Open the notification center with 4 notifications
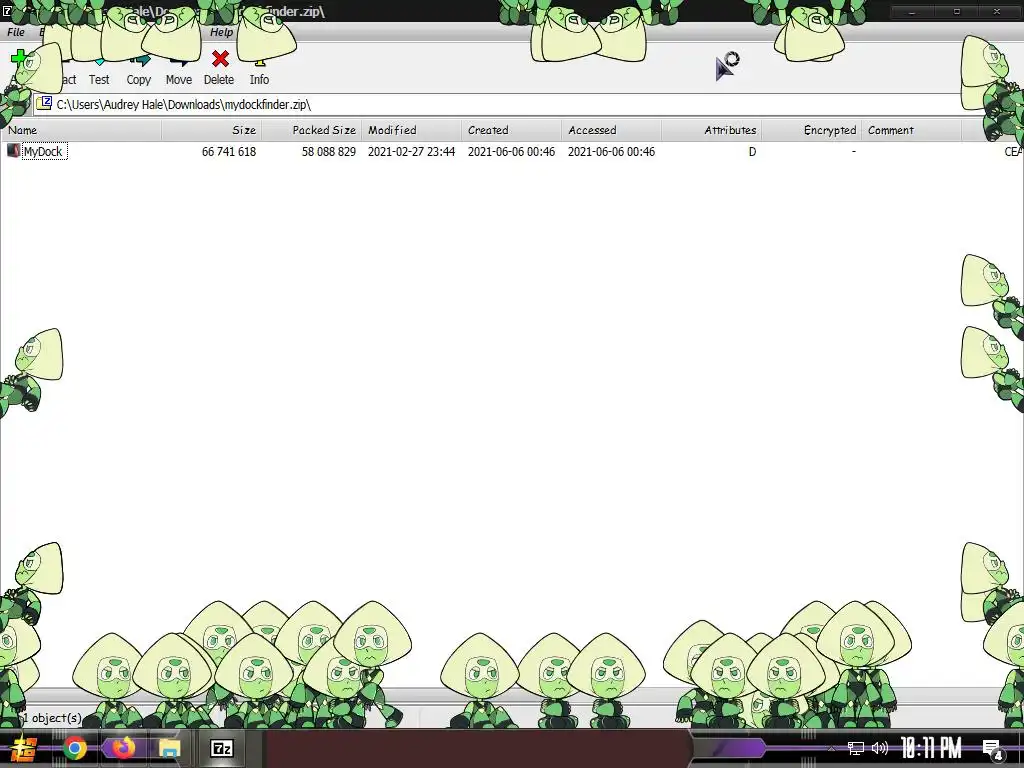 [x=993, y=749]
